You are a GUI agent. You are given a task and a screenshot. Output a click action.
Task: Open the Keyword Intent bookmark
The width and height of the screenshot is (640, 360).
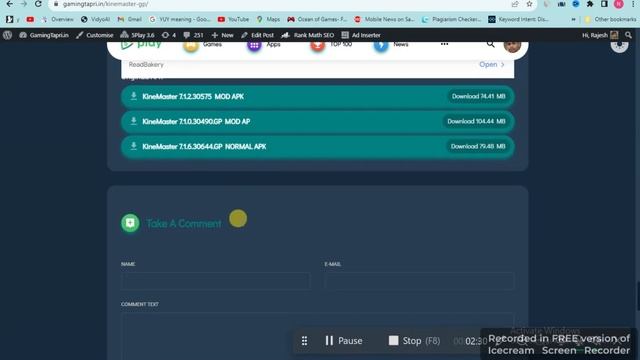tap(518, 19)
